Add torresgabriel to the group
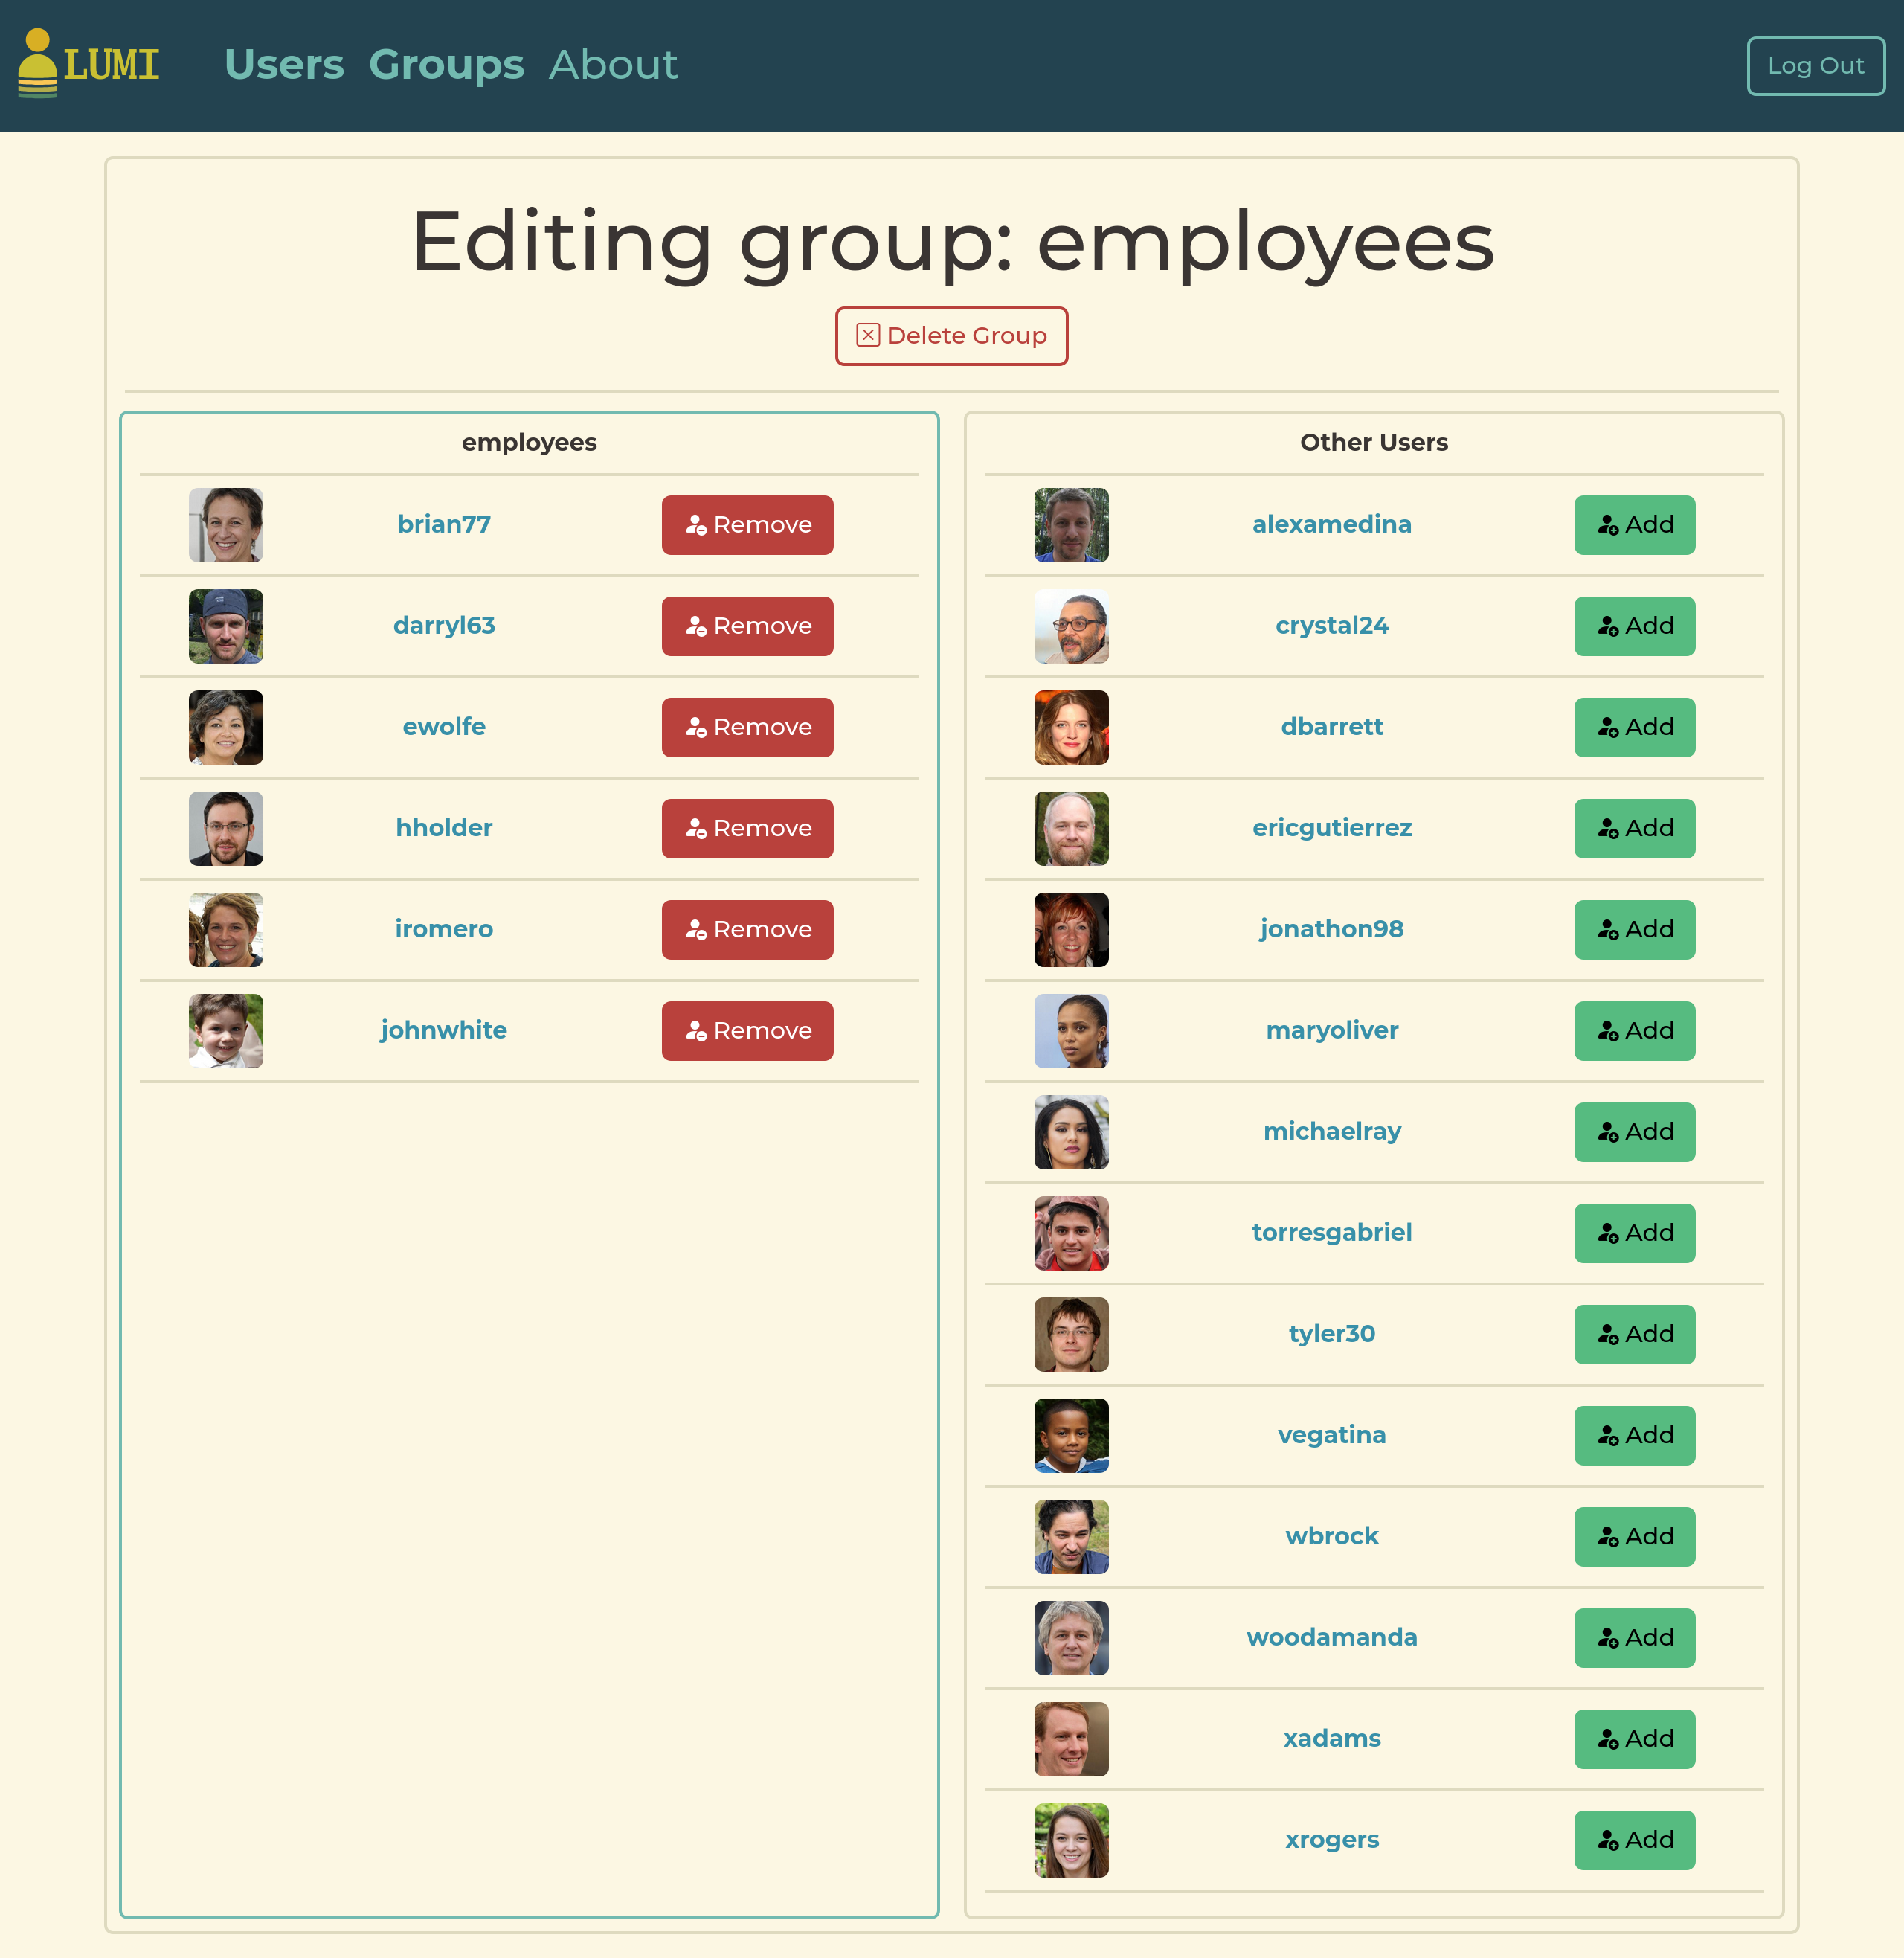Screen dimensions: 1904x1958 pyautogui.click(x=1634, y=1232)
